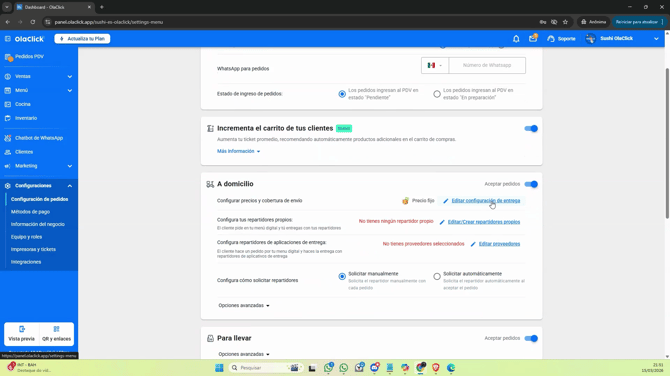670x376 pixels.
Task: Expand Más información under Incrementa el carrito
Action: point(238,151)
